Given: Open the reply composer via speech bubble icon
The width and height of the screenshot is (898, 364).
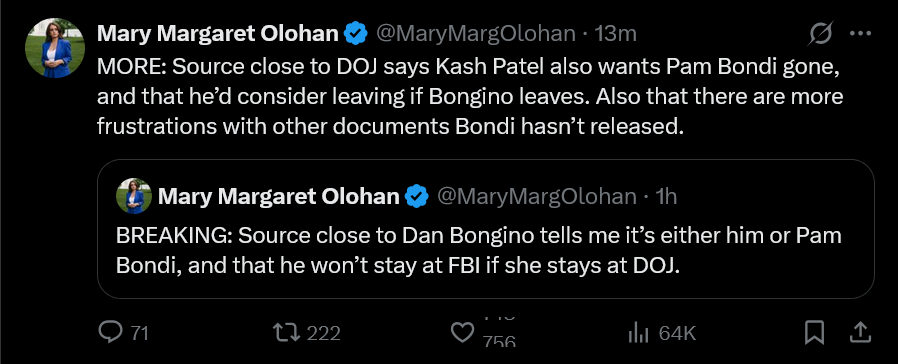Looking at the screenshot, I should pos(109,332).
